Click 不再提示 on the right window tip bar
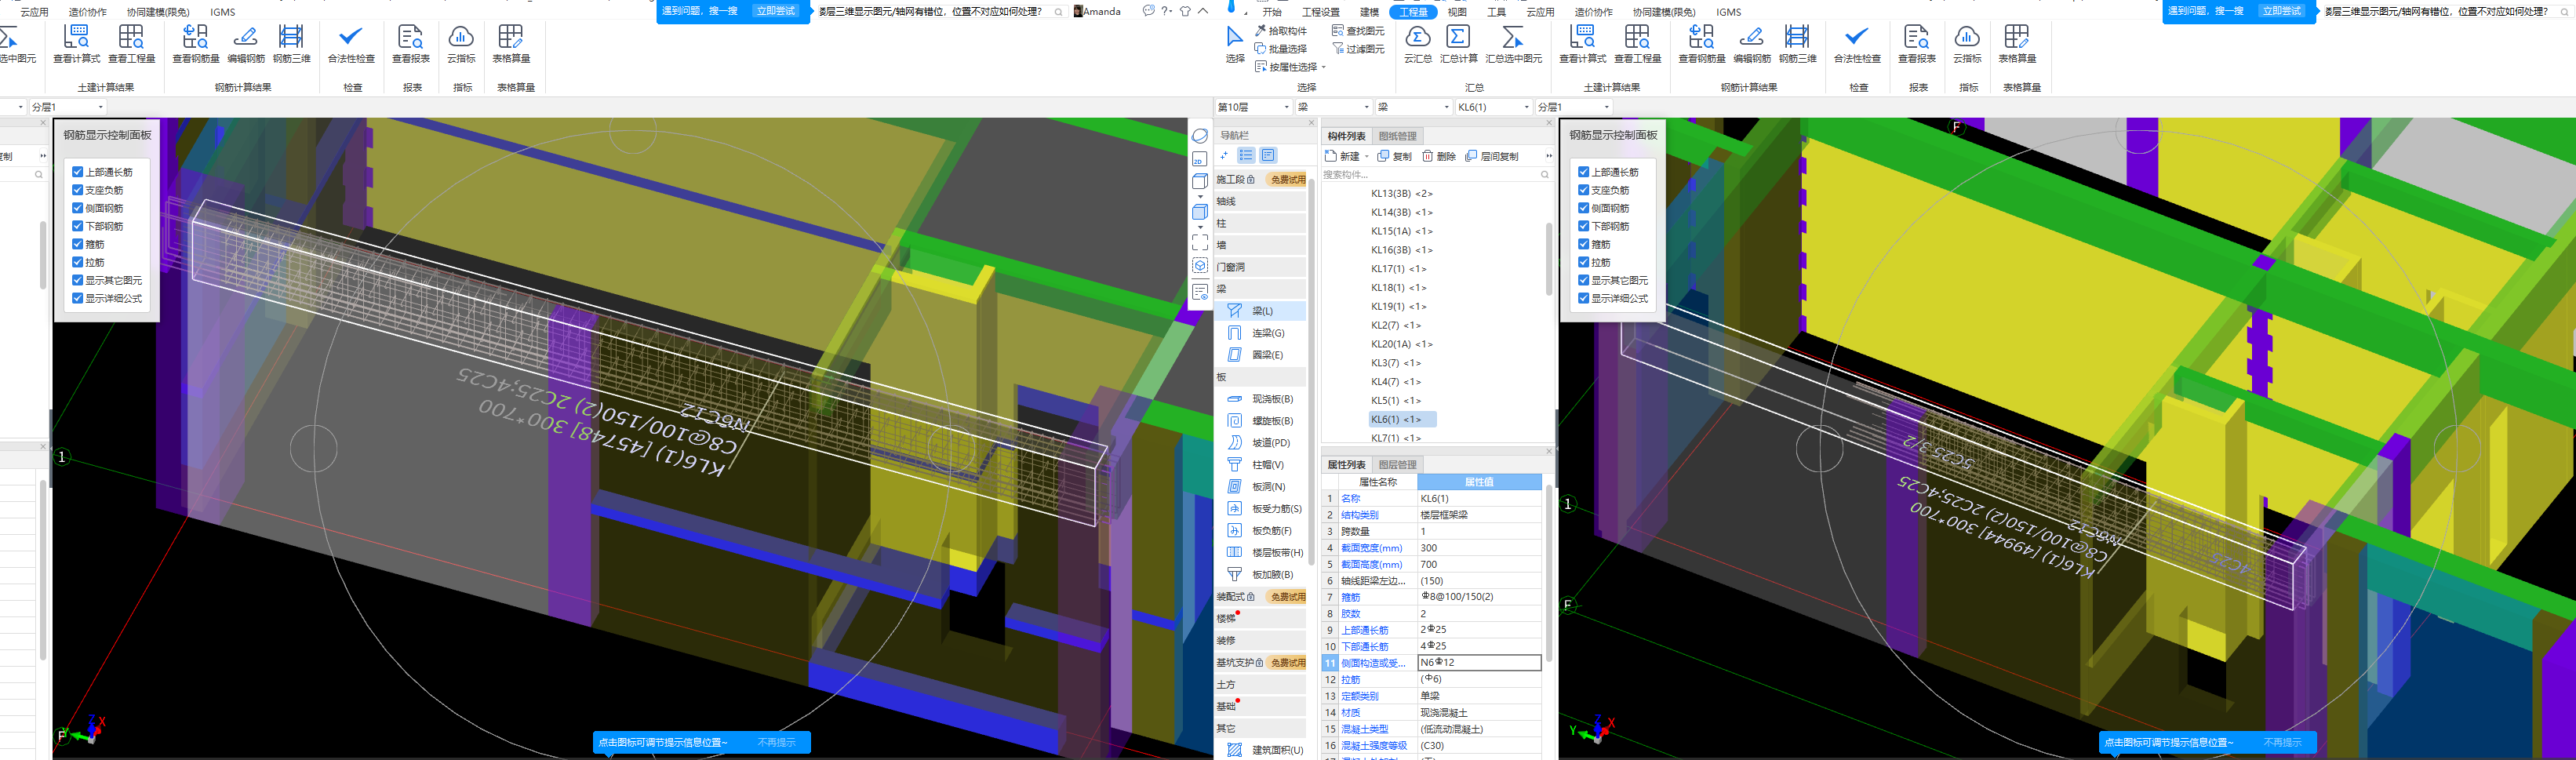 pos(2282,742)
